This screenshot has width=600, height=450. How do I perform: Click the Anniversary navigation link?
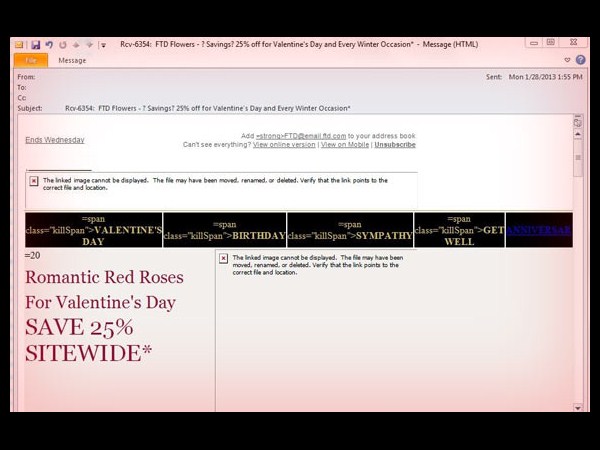[x=539, y=230]
